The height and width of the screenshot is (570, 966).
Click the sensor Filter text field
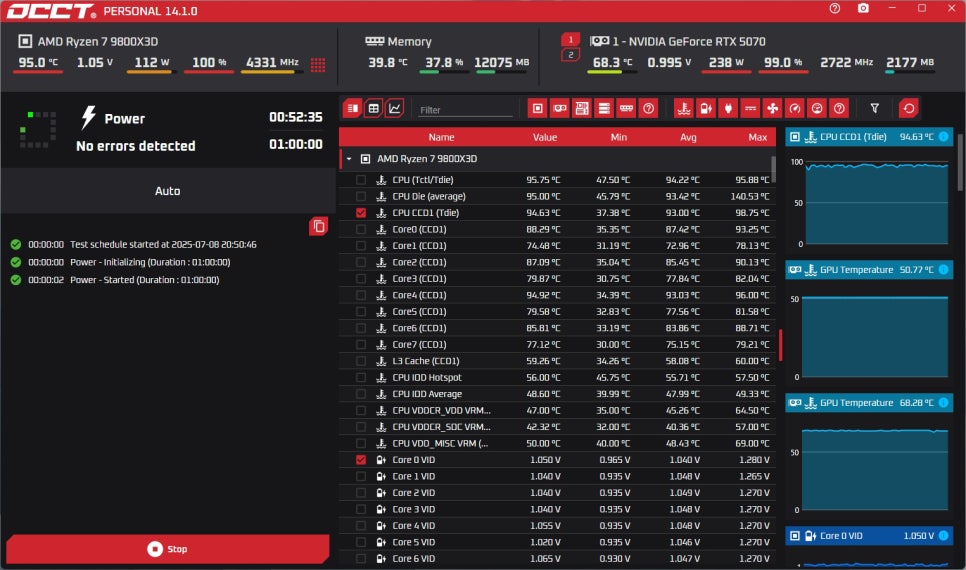pos(465,110)
